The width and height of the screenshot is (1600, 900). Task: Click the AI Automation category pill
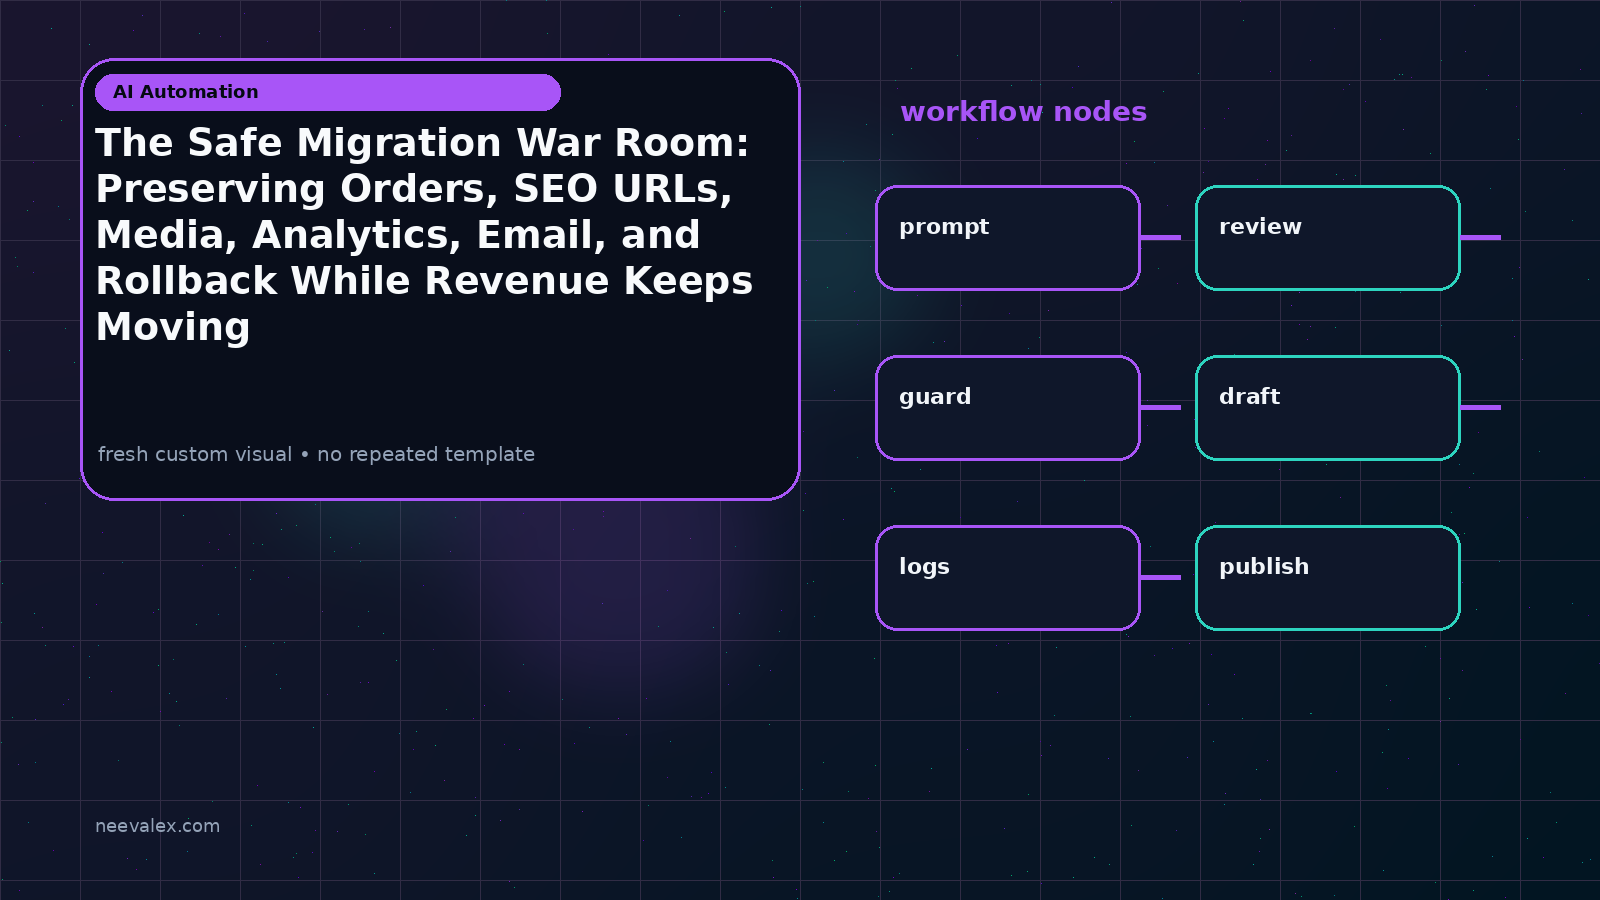point(328,92)
